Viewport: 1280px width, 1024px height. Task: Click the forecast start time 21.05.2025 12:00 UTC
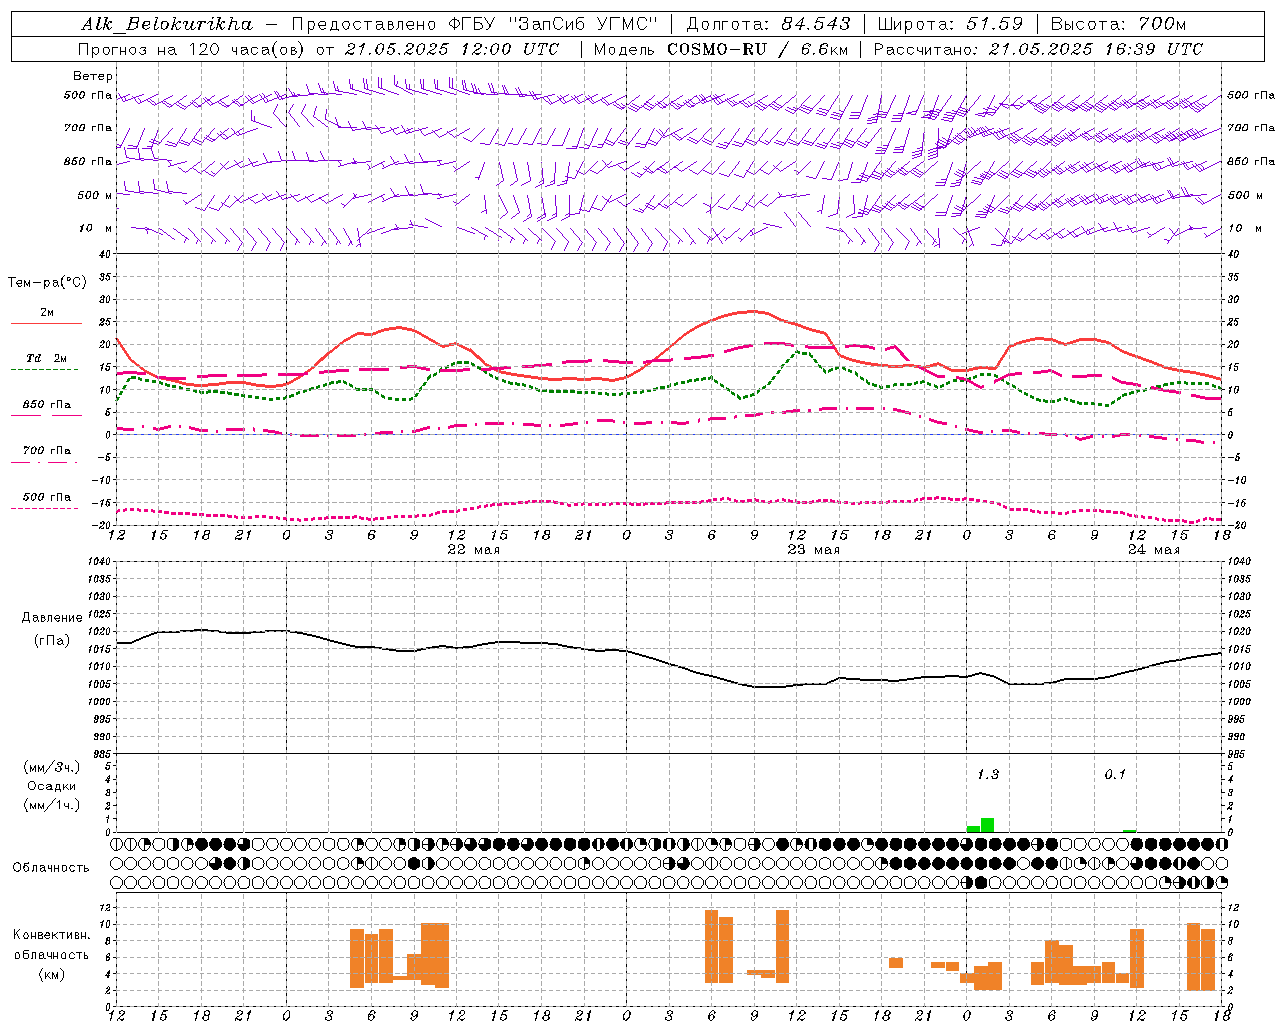[x=452, y=49]
